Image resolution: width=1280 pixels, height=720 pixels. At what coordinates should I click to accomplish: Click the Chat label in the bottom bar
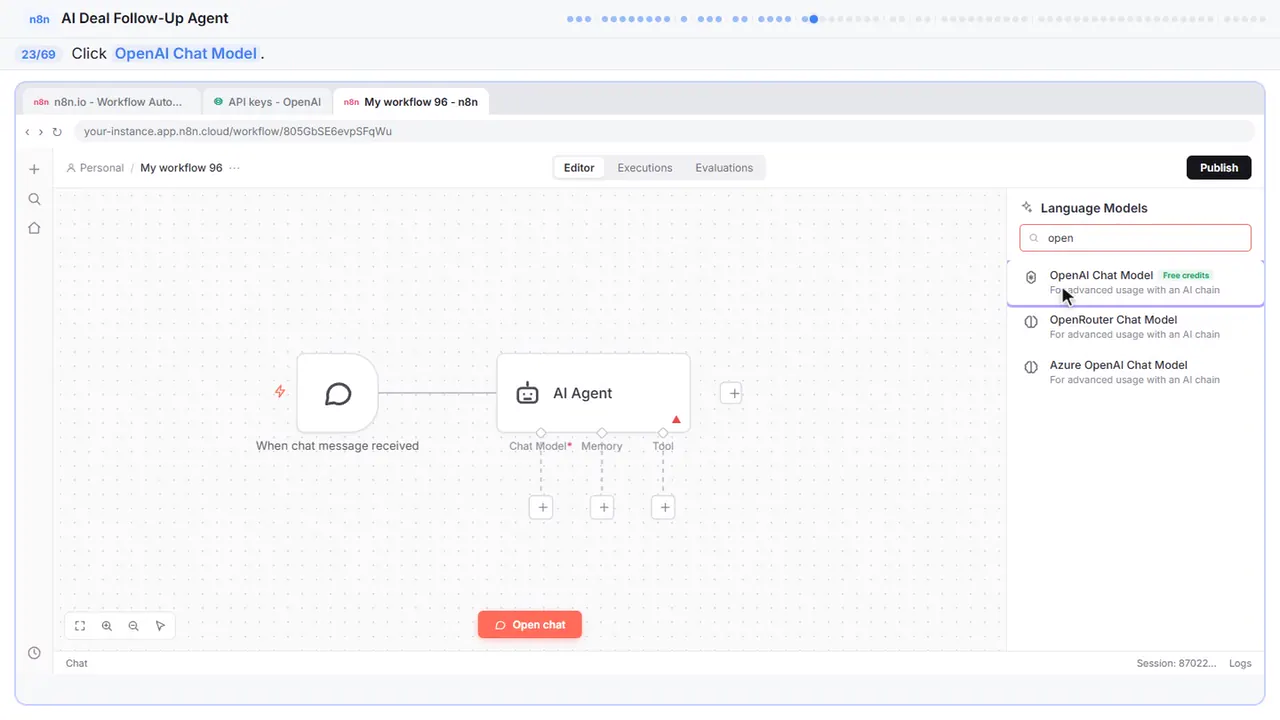pos(77,663)
